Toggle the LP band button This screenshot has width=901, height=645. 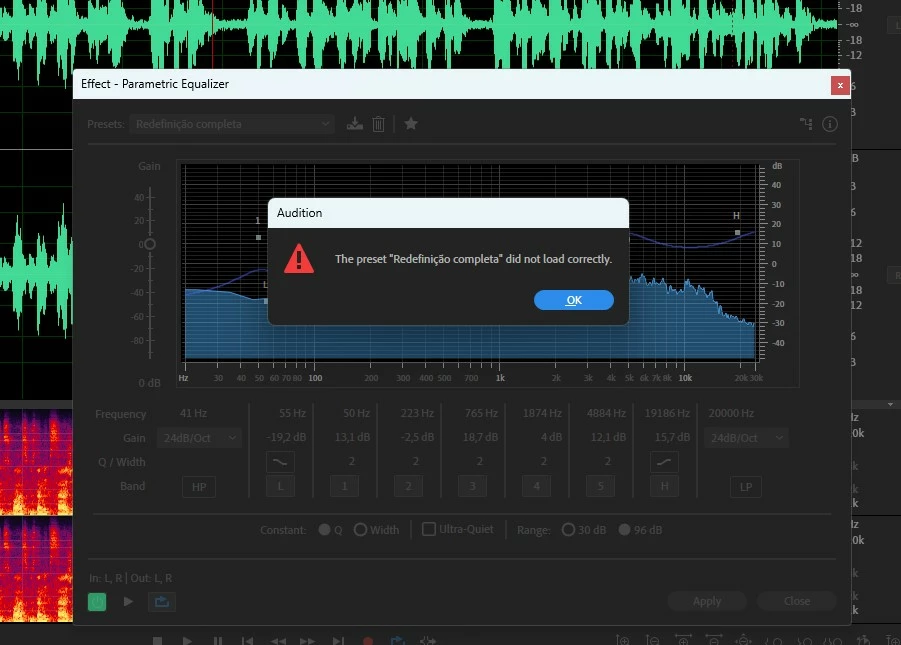click(746, 487)
